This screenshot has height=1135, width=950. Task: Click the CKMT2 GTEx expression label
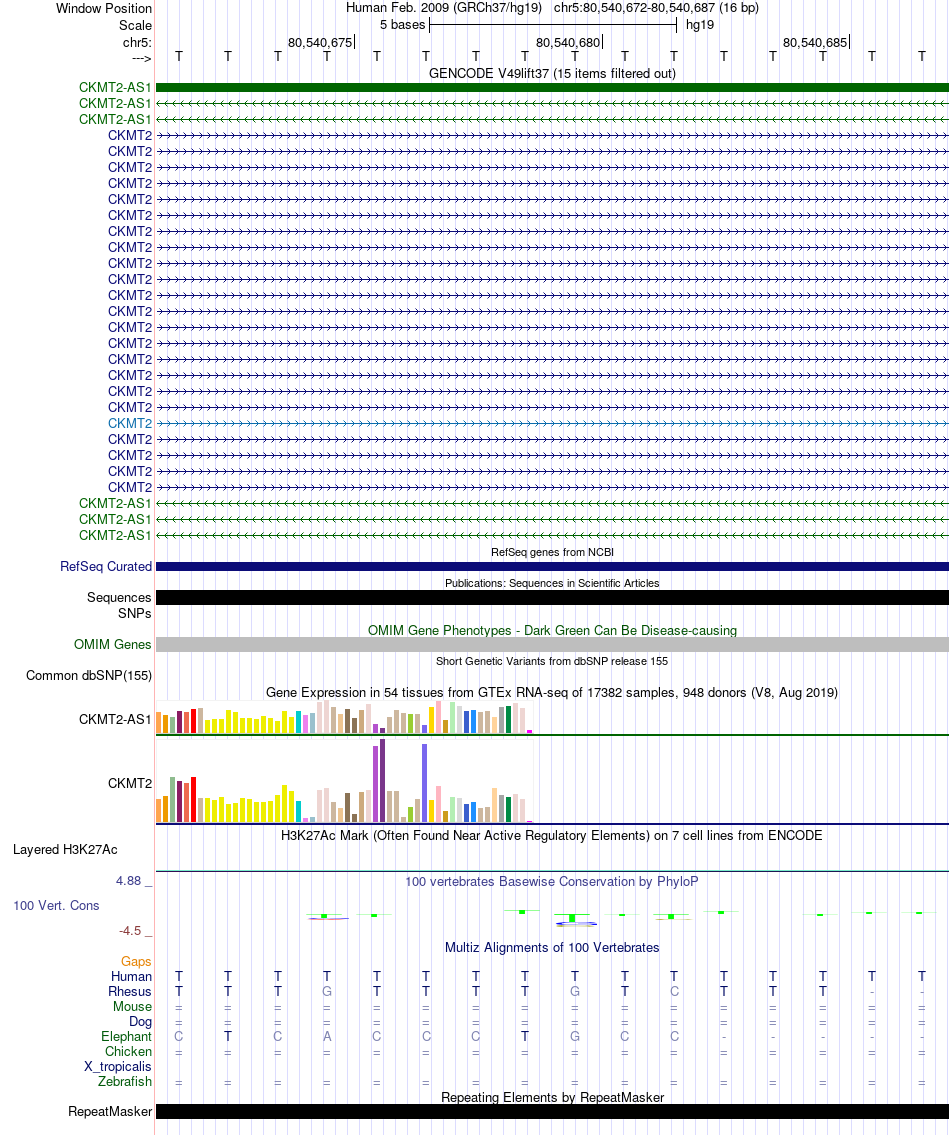coord(130,783)
